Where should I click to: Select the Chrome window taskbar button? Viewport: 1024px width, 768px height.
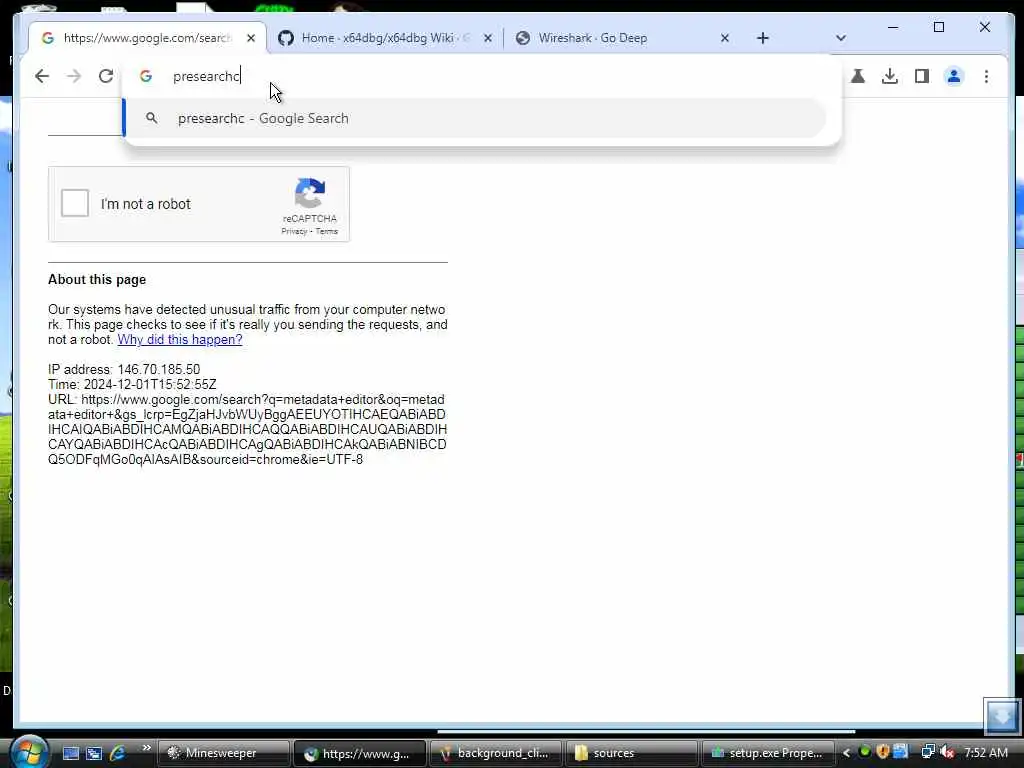[359, 753]
